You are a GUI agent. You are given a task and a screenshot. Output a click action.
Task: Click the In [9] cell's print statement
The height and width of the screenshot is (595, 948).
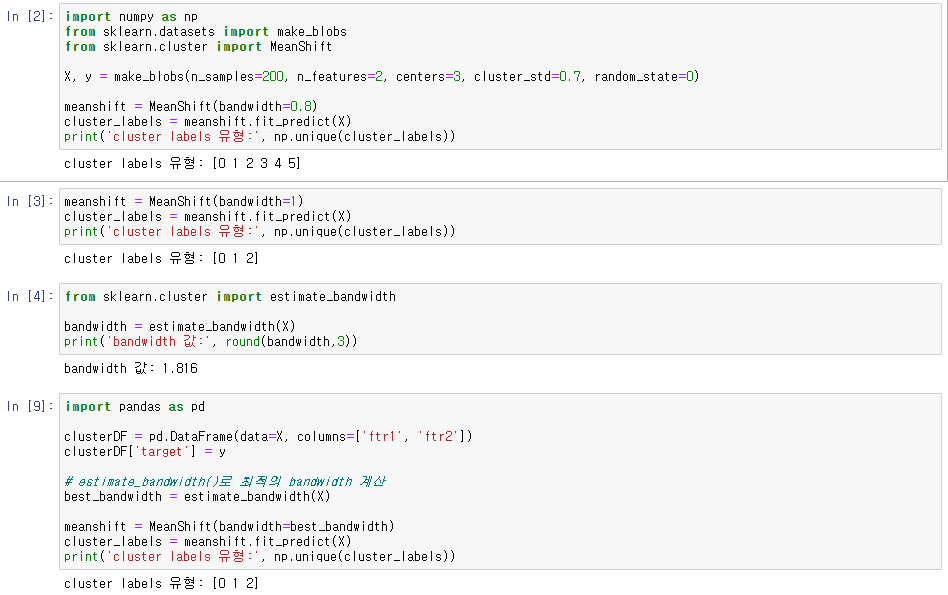click(260, 557)
